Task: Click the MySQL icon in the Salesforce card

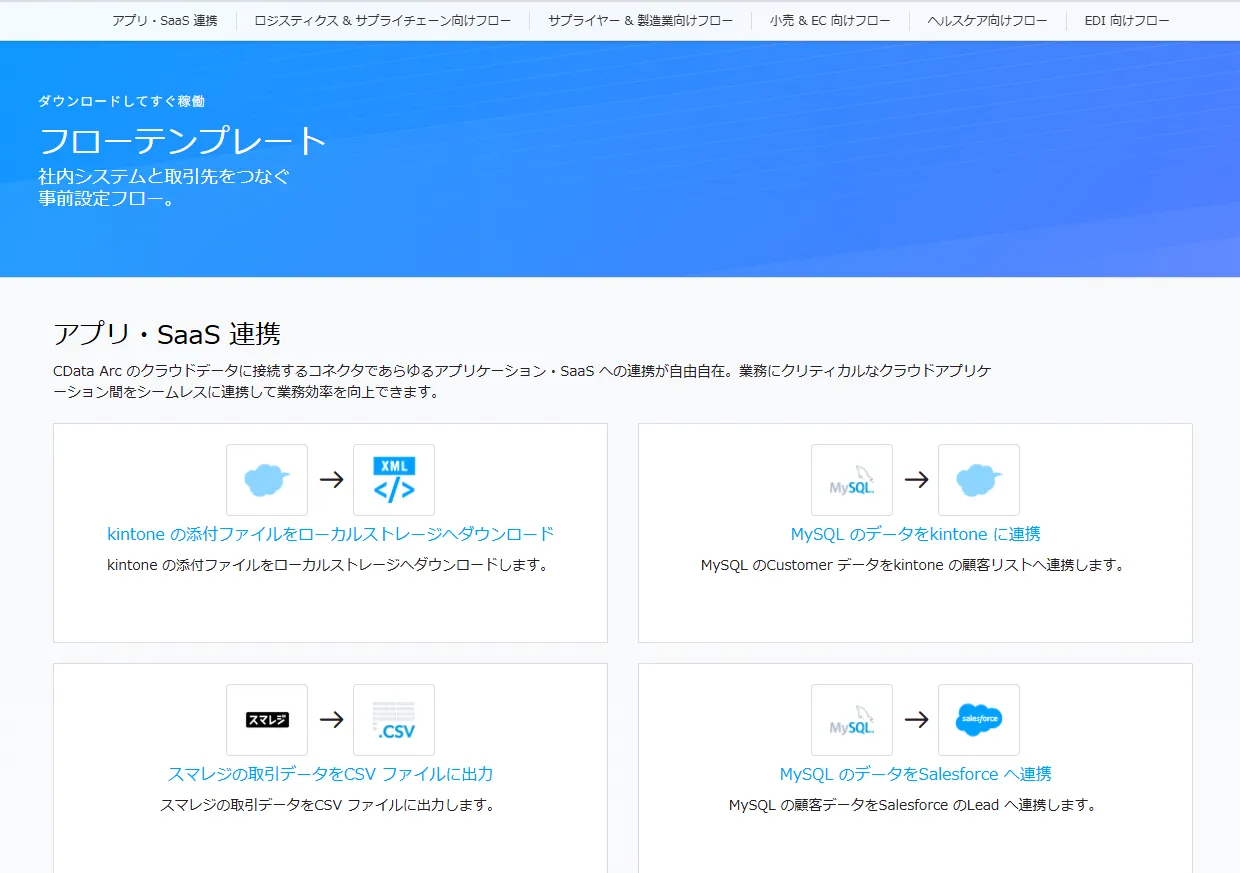Action: (x=852, y=720)
